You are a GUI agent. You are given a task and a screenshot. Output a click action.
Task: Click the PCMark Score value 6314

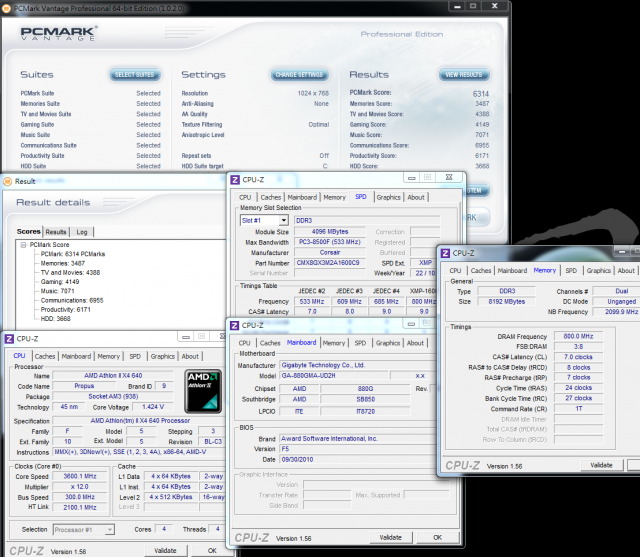(481, 94)
